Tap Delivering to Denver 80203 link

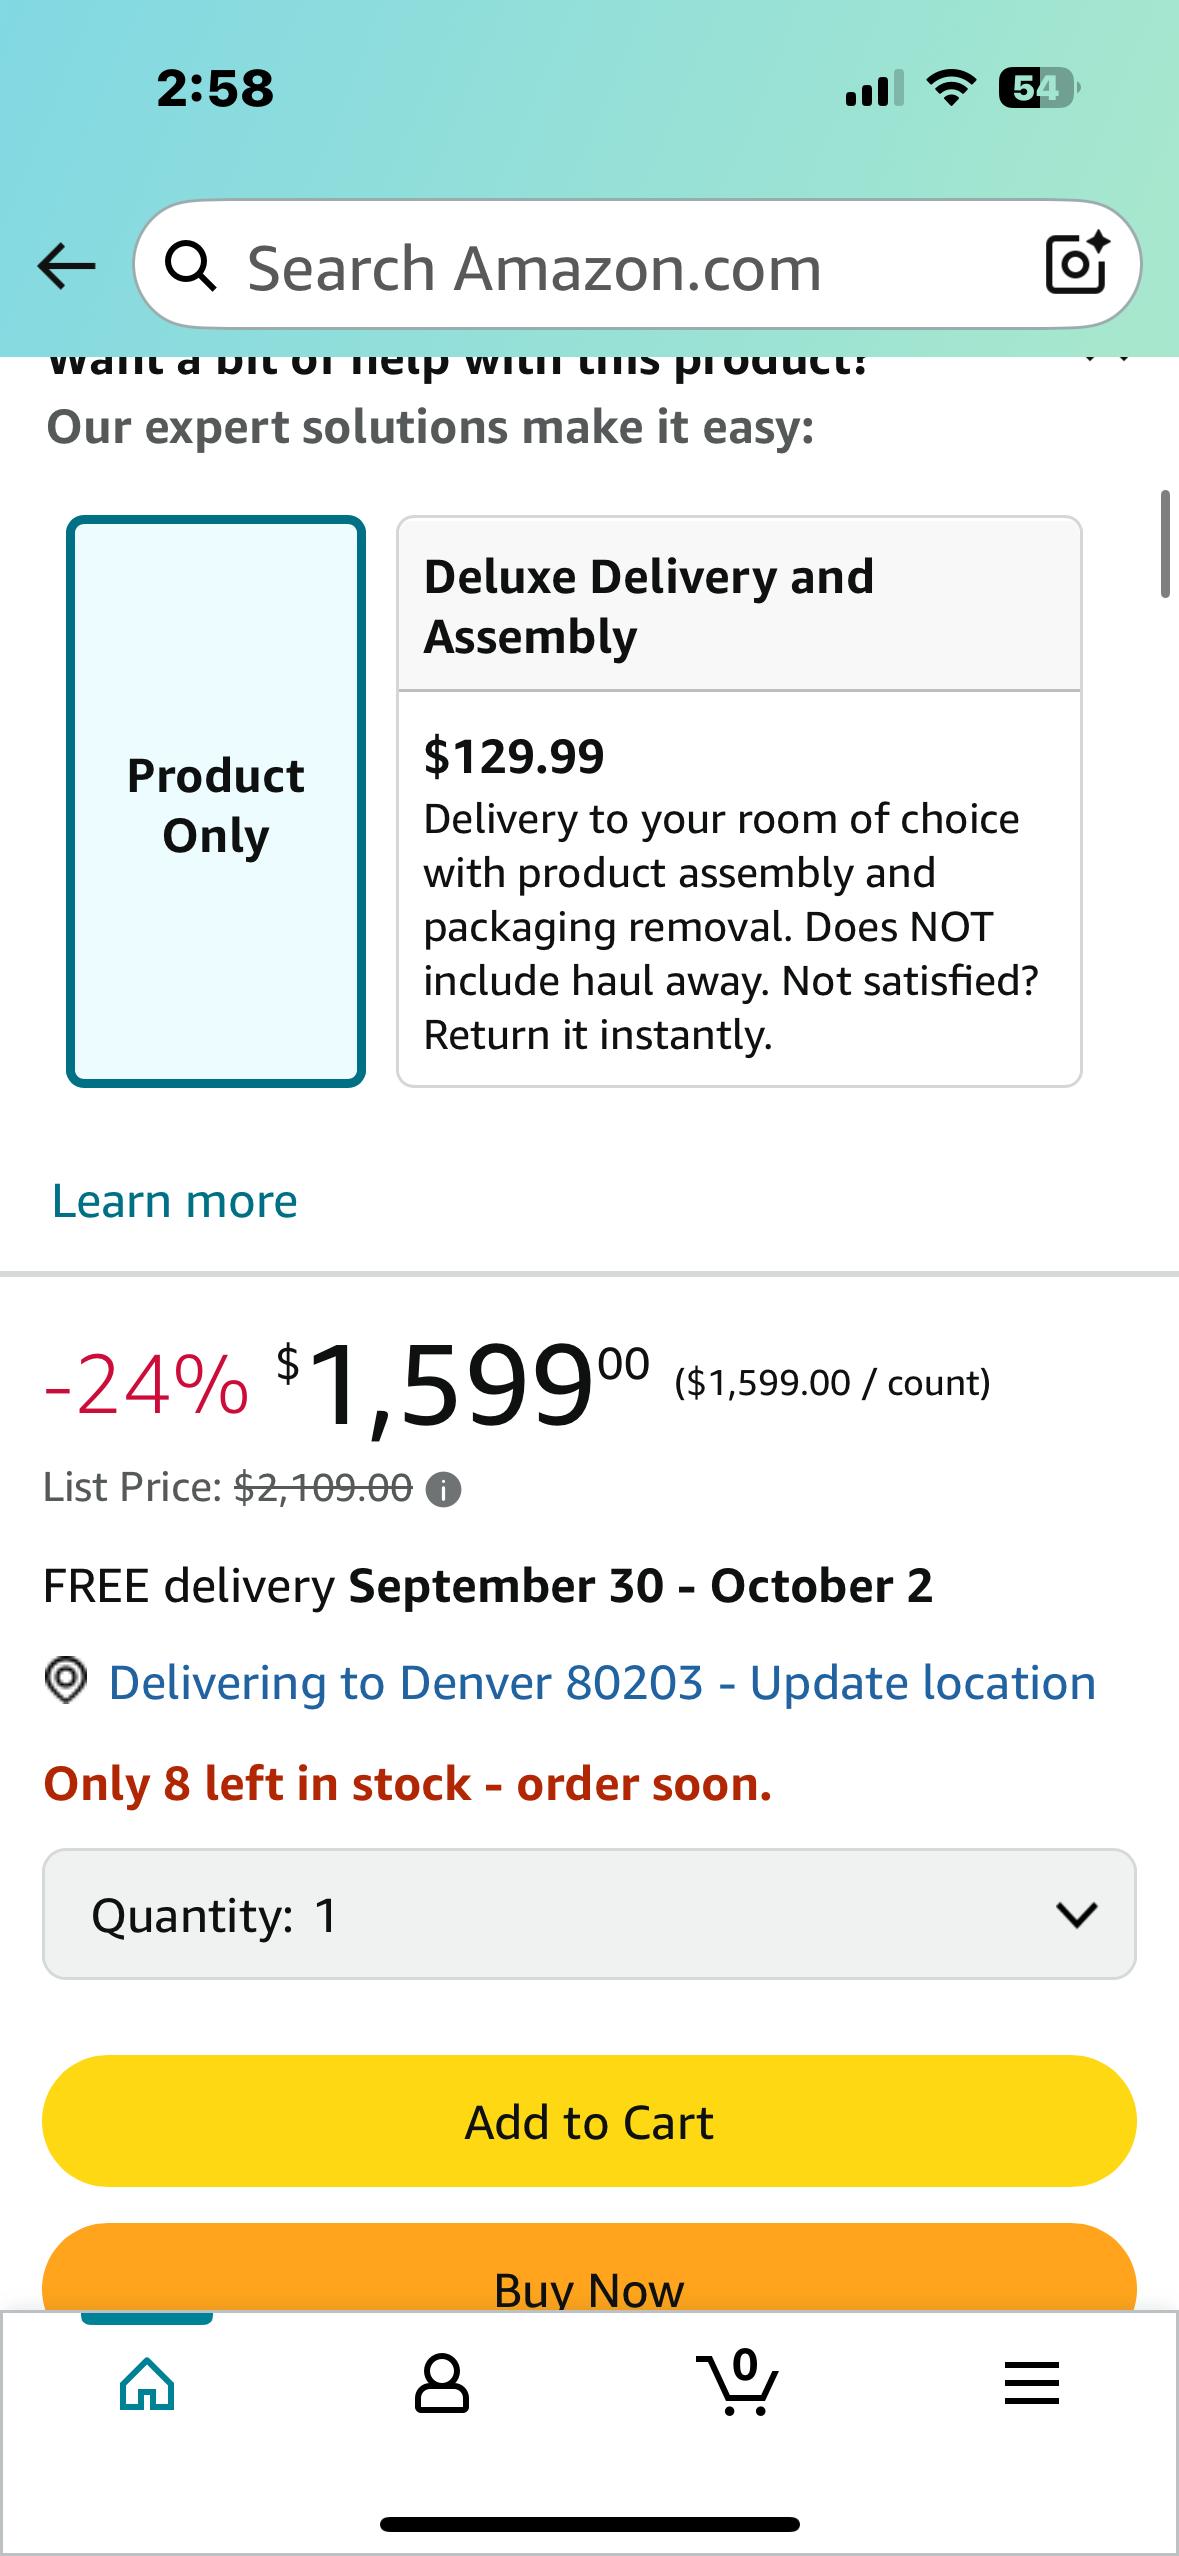602,1682
